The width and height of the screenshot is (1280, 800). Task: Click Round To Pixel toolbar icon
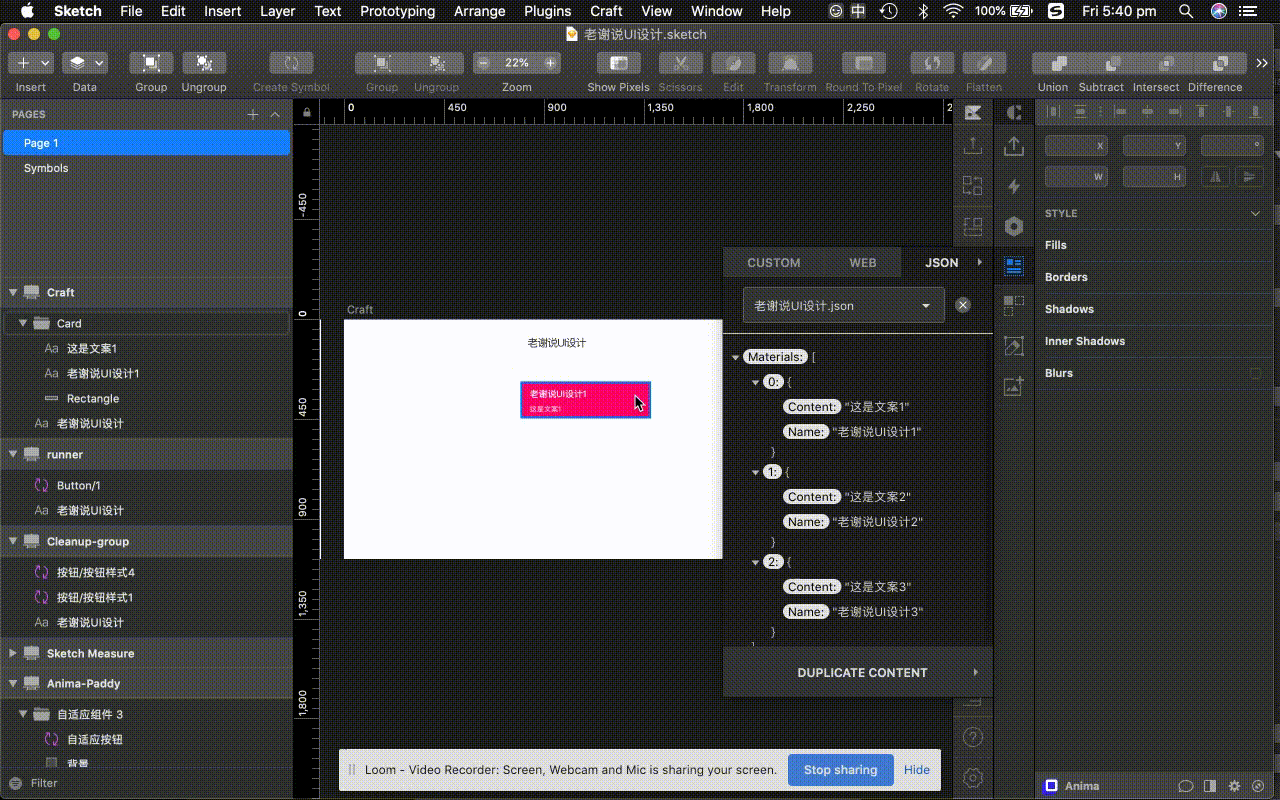[863, 63]
